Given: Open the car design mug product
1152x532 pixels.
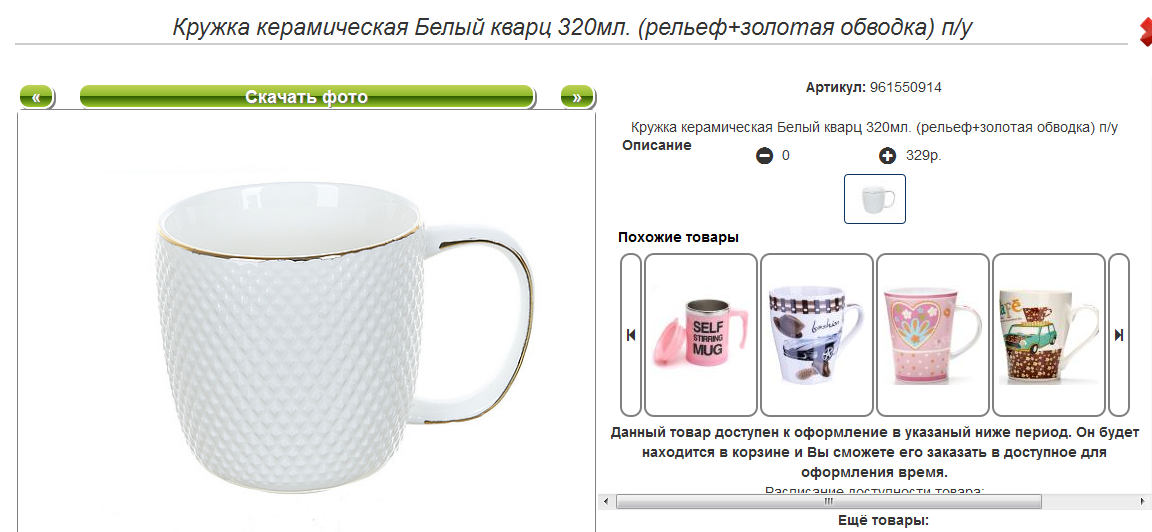Looking at the screenshot, I should pos(817,335).
